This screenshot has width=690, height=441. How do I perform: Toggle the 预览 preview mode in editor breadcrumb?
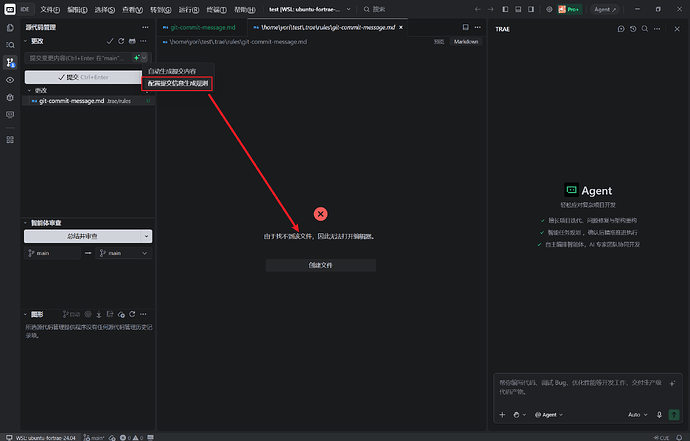(439, 42)
